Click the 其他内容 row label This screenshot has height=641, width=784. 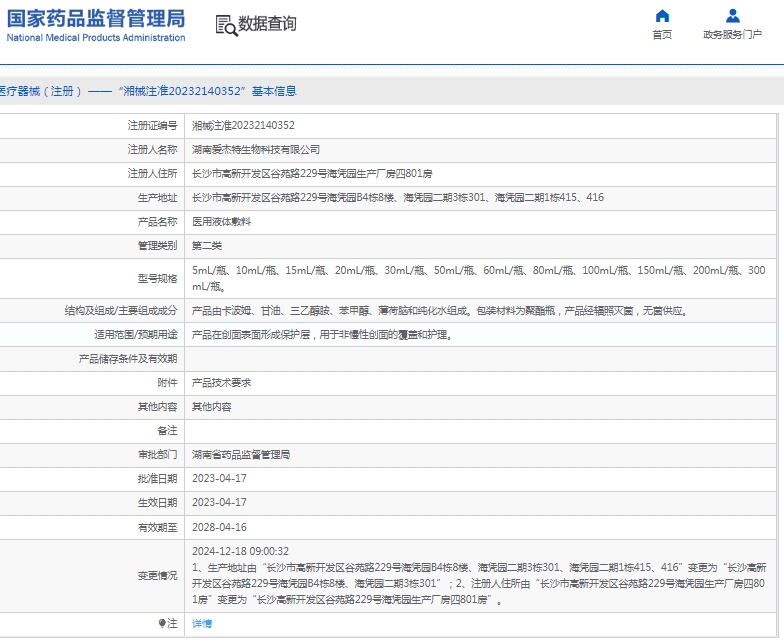(158, 406)
